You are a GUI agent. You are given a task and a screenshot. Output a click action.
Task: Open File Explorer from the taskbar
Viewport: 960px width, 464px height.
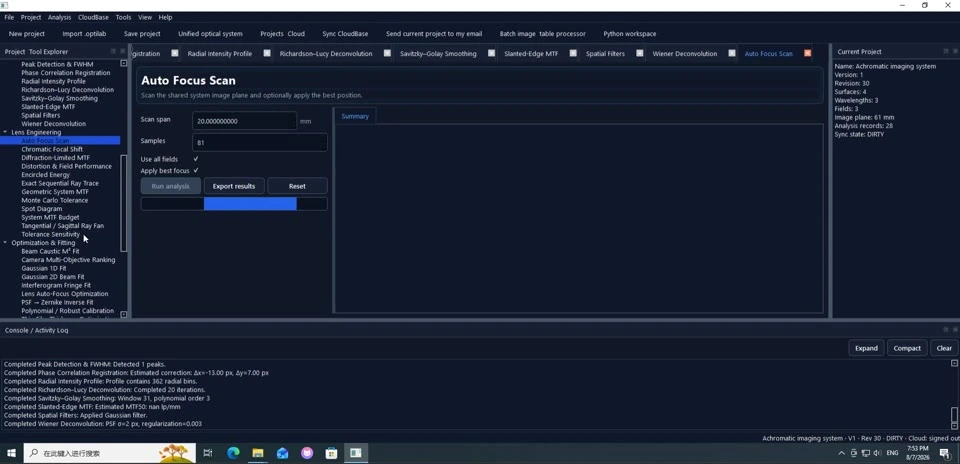click(x=258, y=453)
